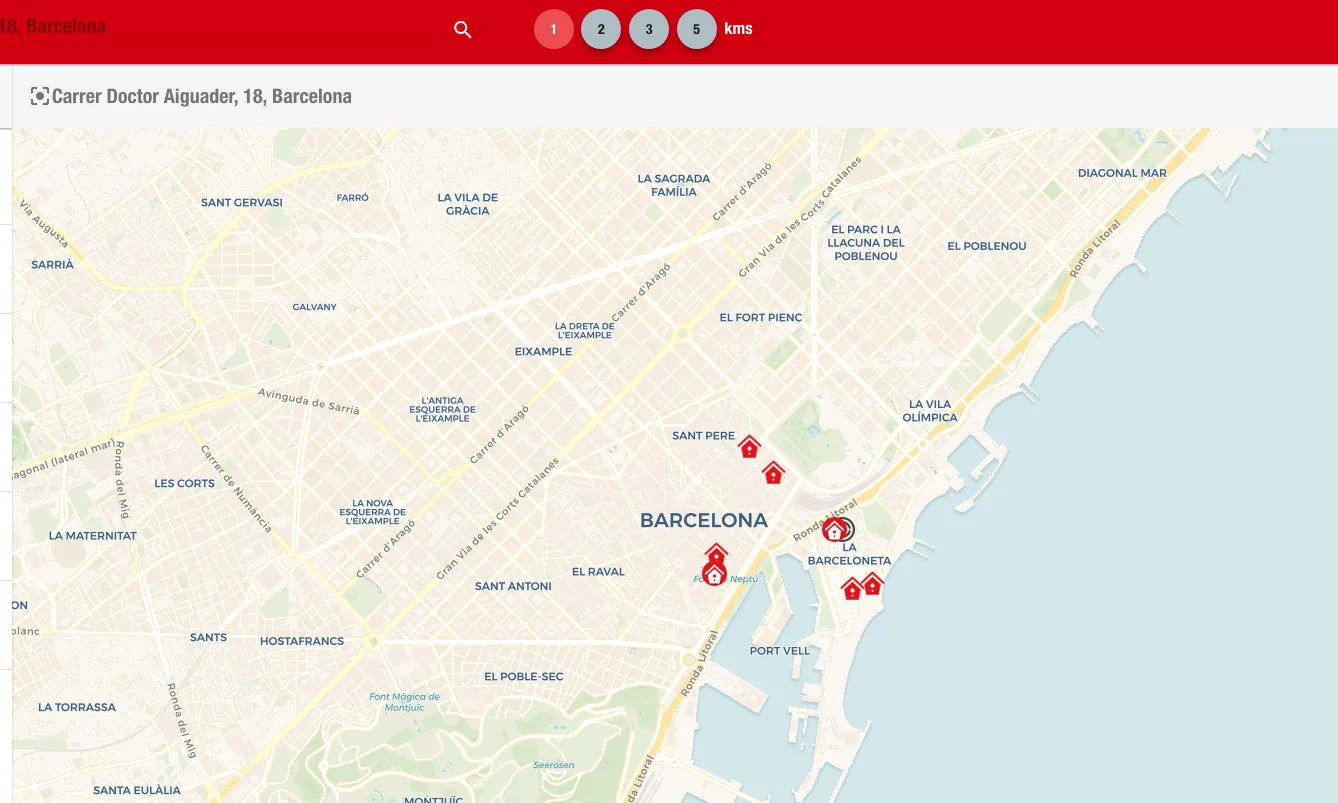Select the right house marker on Barceloneta beach
This screenshot has width=1338, height=803.
click(871, 585)
